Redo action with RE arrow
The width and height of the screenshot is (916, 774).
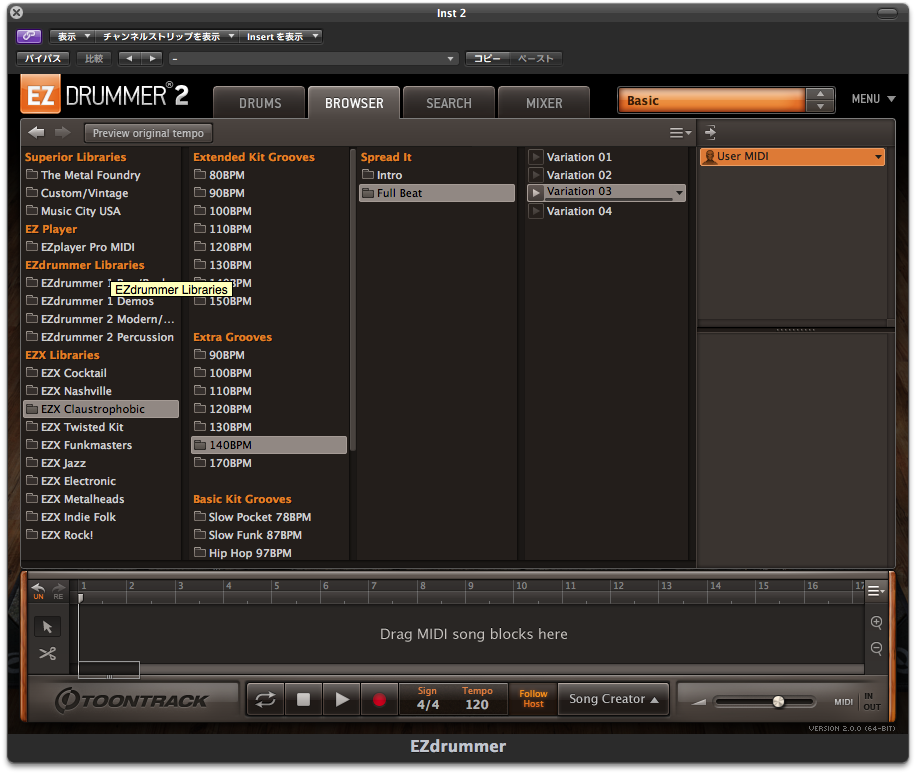click(x=58, y=591)
